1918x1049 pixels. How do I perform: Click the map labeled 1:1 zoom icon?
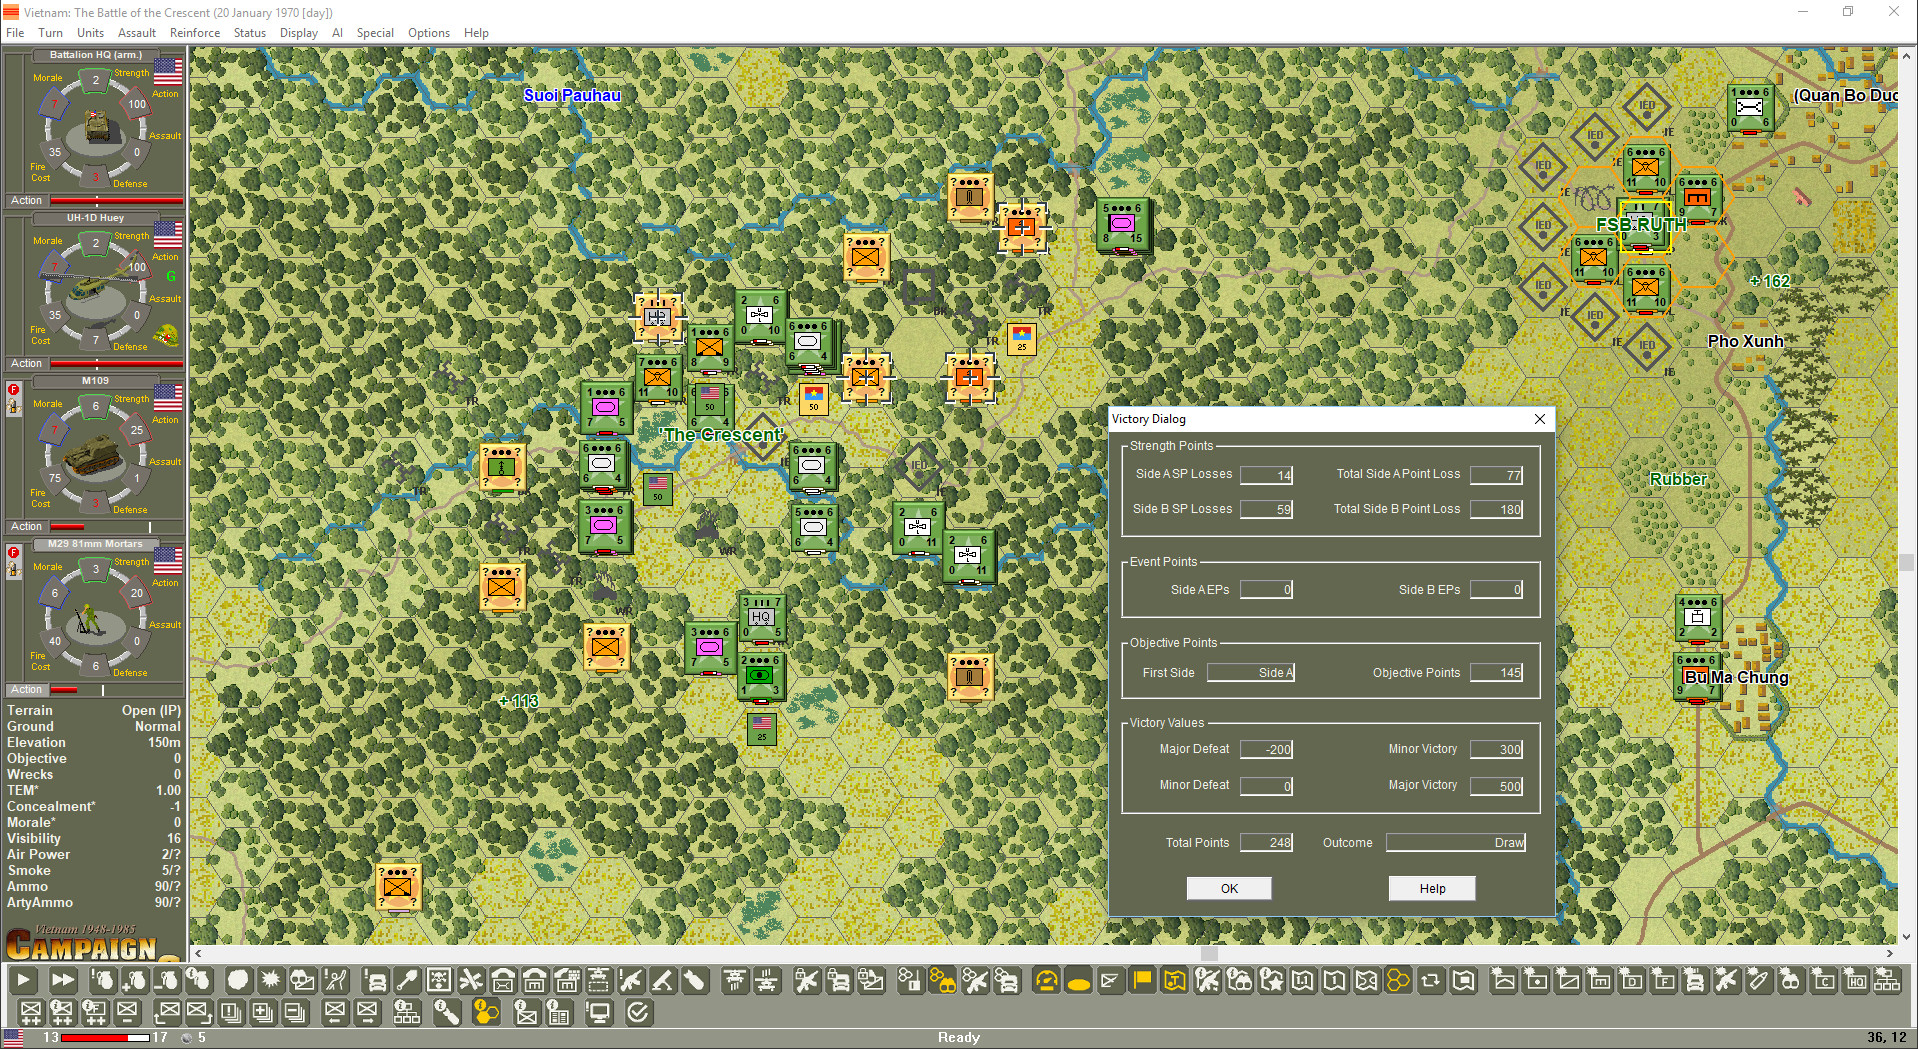pyautogui.click(x=1302, y=981)
